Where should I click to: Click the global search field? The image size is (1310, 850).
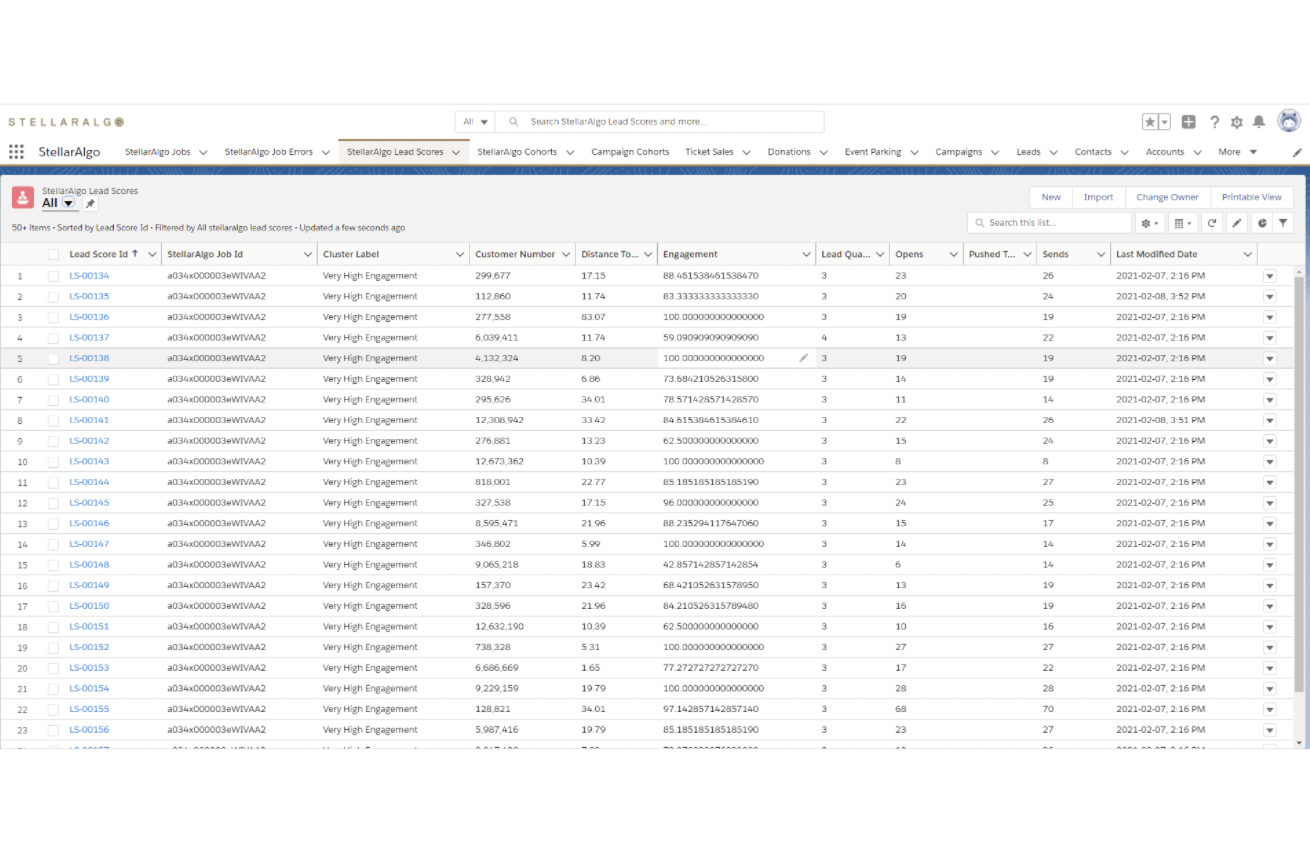660,122
